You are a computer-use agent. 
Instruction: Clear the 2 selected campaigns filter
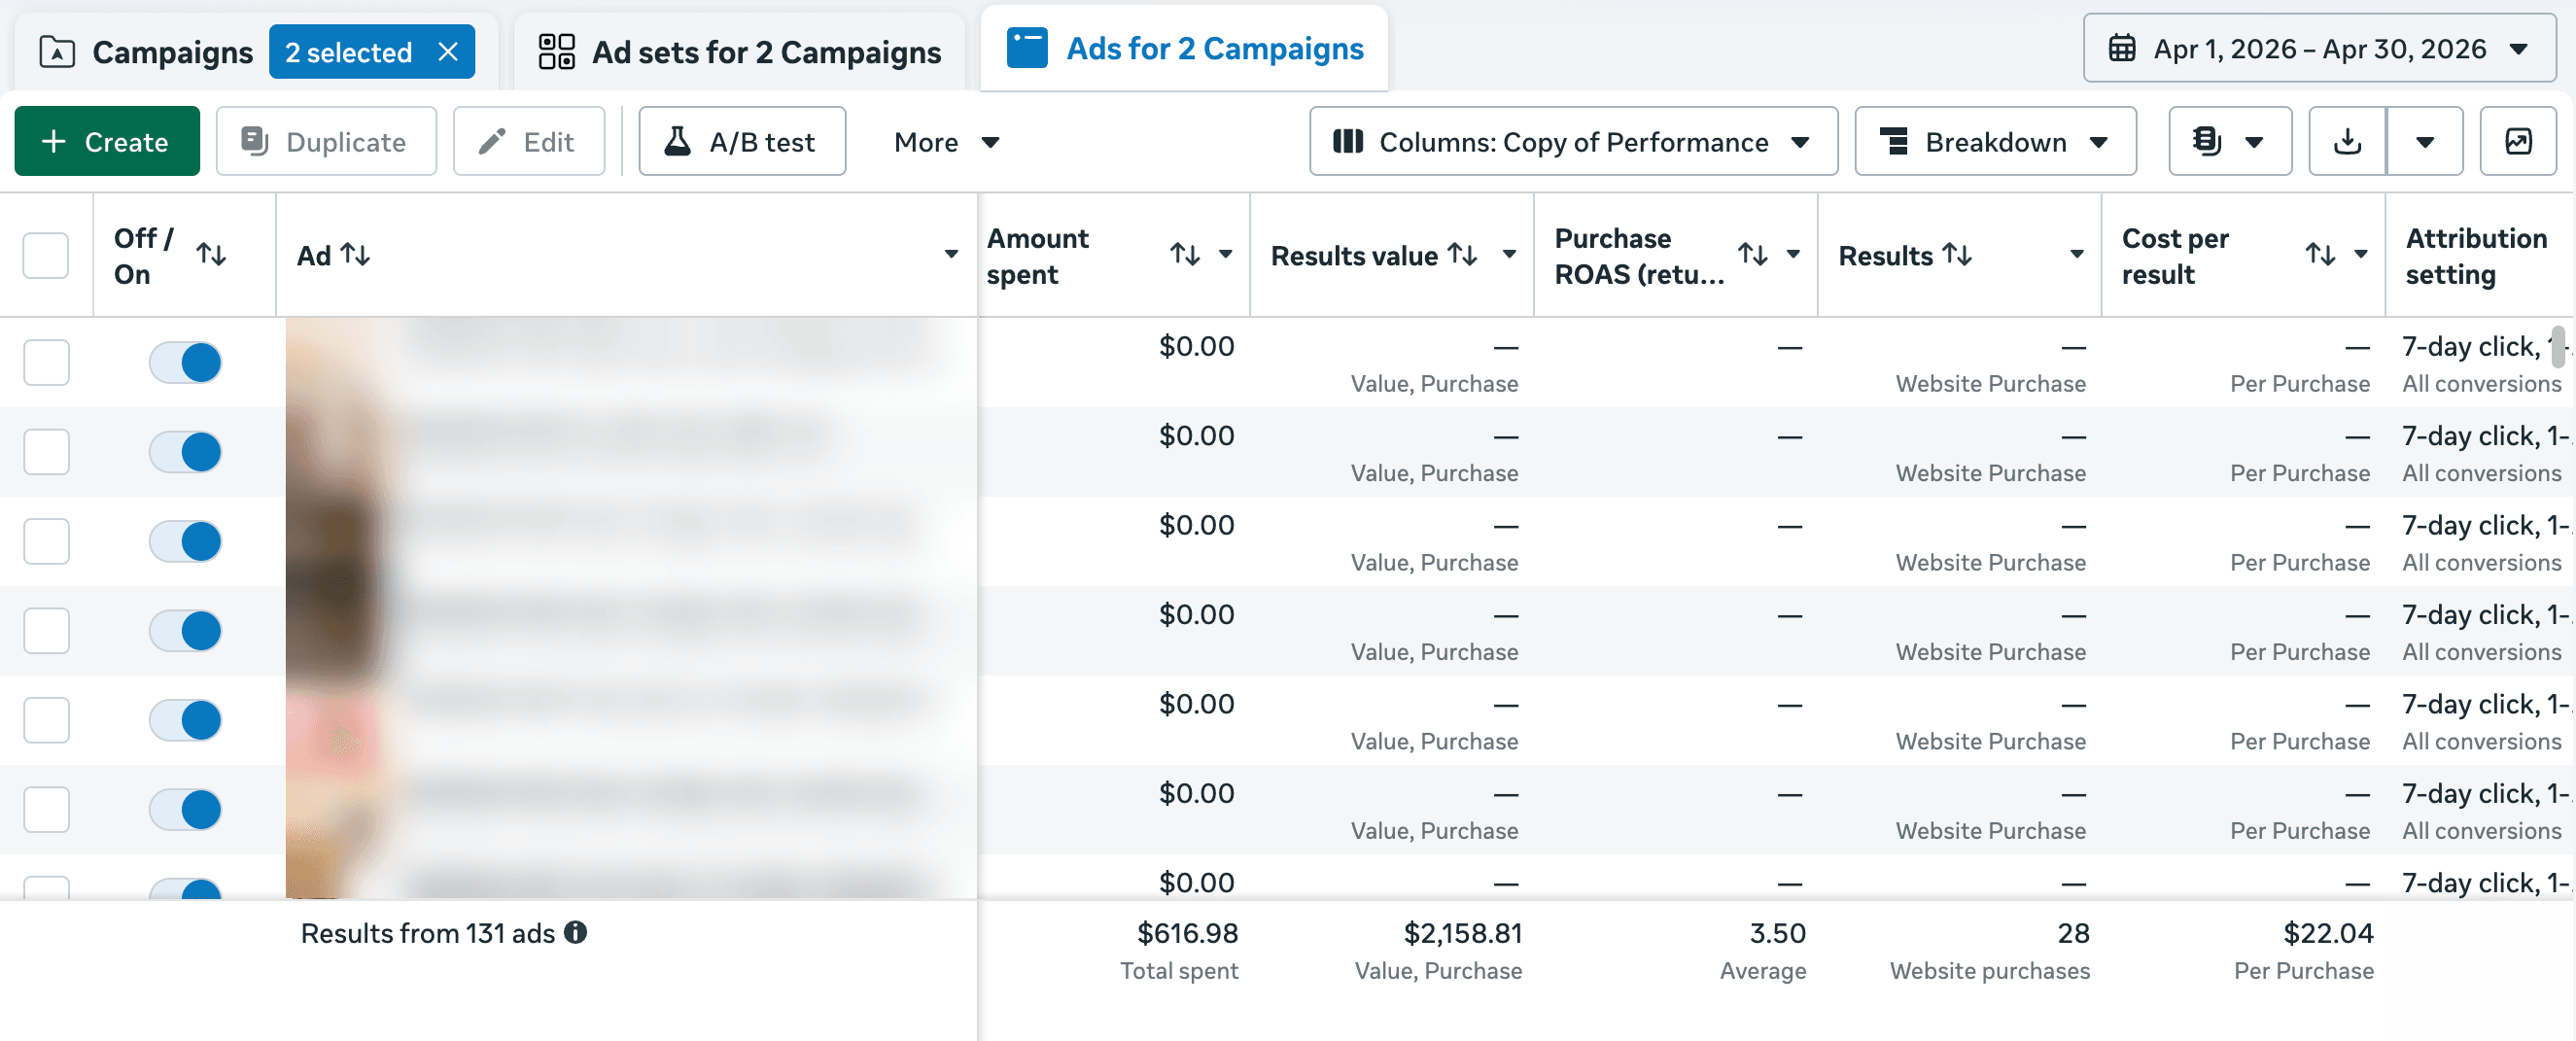[x=448, y=52]
